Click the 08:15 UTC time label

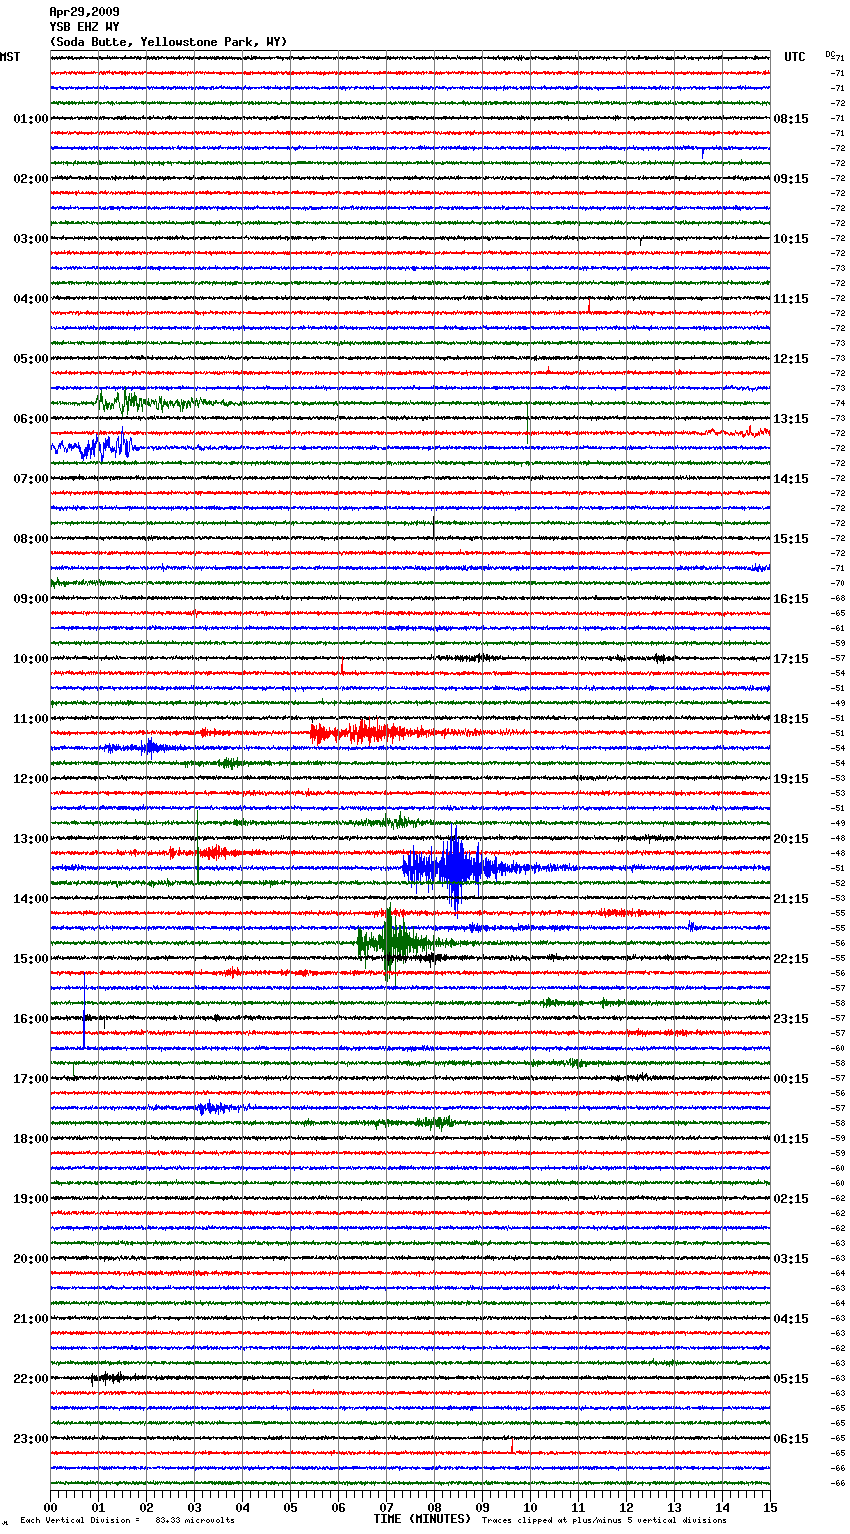(x=791, y=119)
